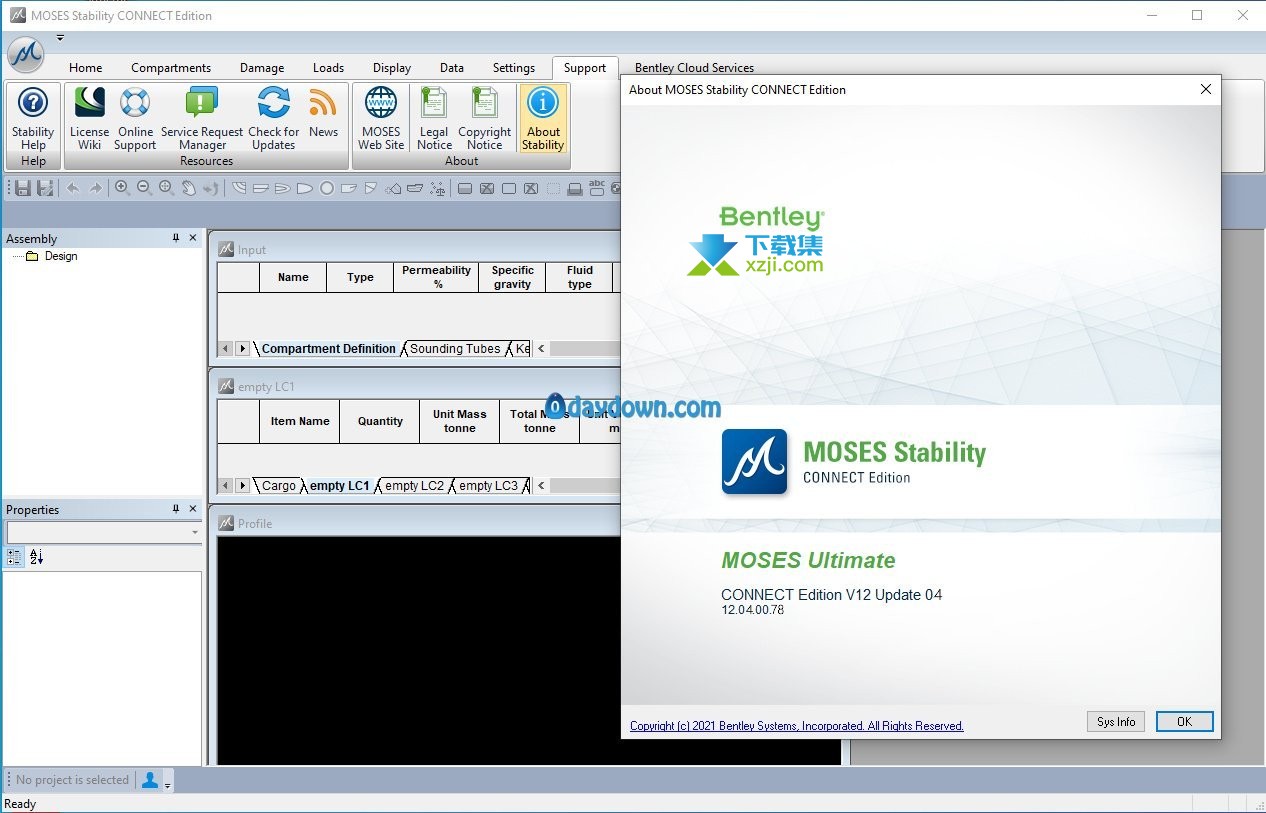Viewport: 1266px width, 813px height.
Task: Close the Assembly panel
Action: (x=193, y=238)
